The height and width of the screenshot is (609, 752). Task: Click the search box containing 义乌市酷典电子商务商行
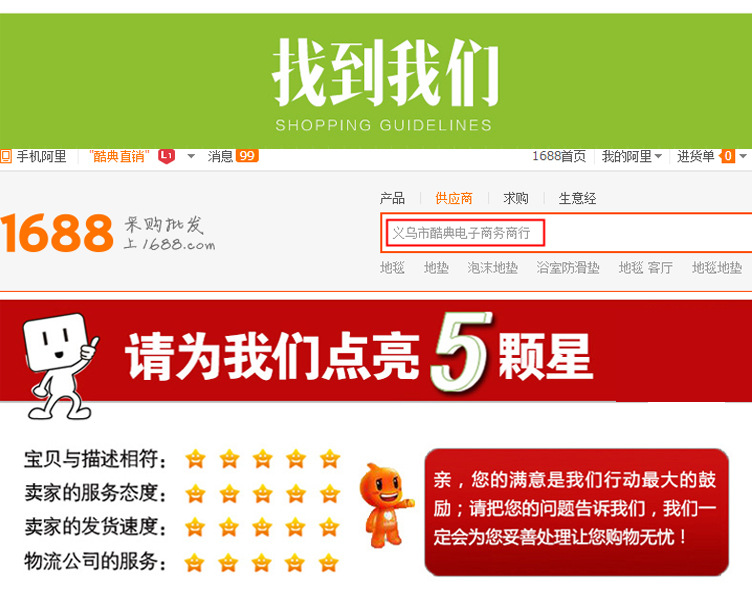pyautogui.click(x=566, y=233)
